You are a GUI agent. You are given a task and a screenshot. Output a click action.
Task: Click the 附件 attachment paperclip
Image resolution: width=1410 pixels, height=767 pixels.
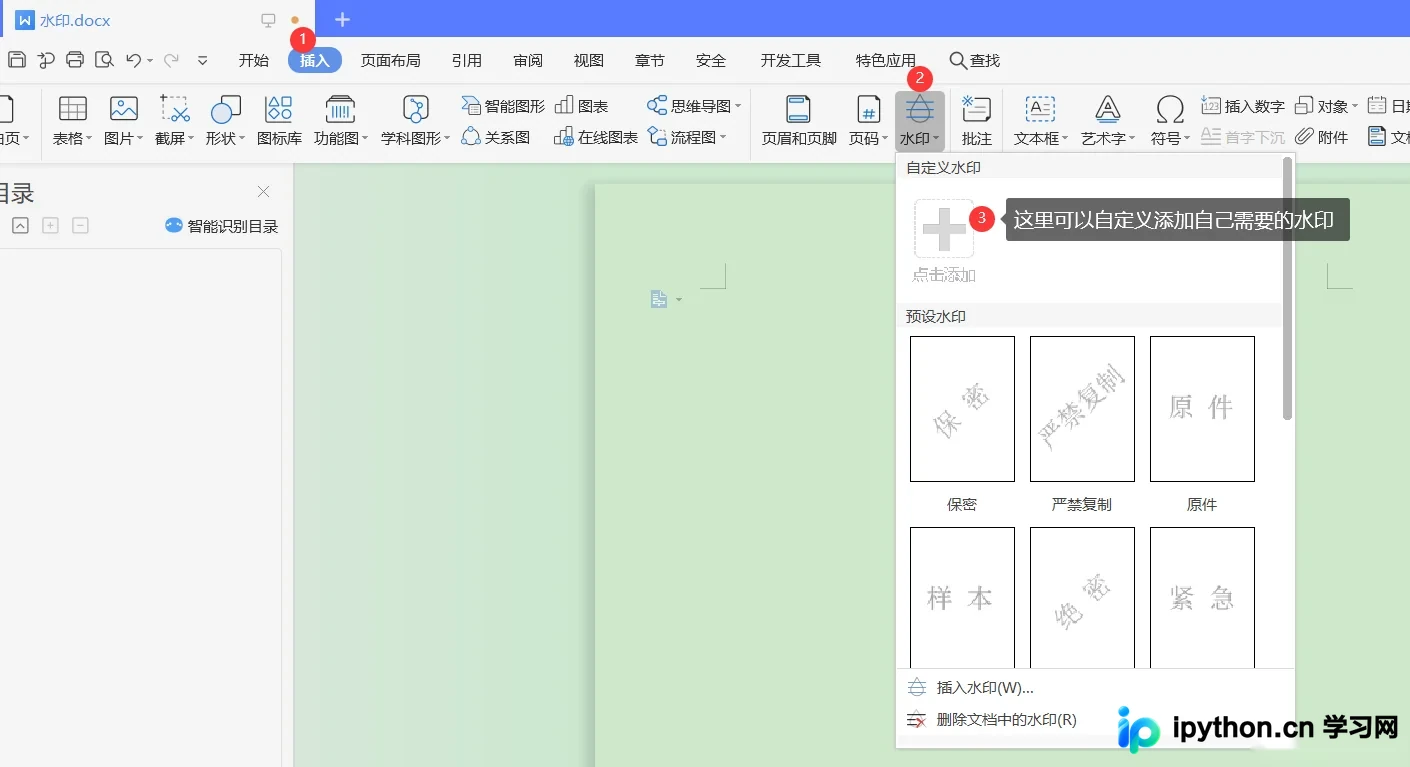tap(1321, 137)
